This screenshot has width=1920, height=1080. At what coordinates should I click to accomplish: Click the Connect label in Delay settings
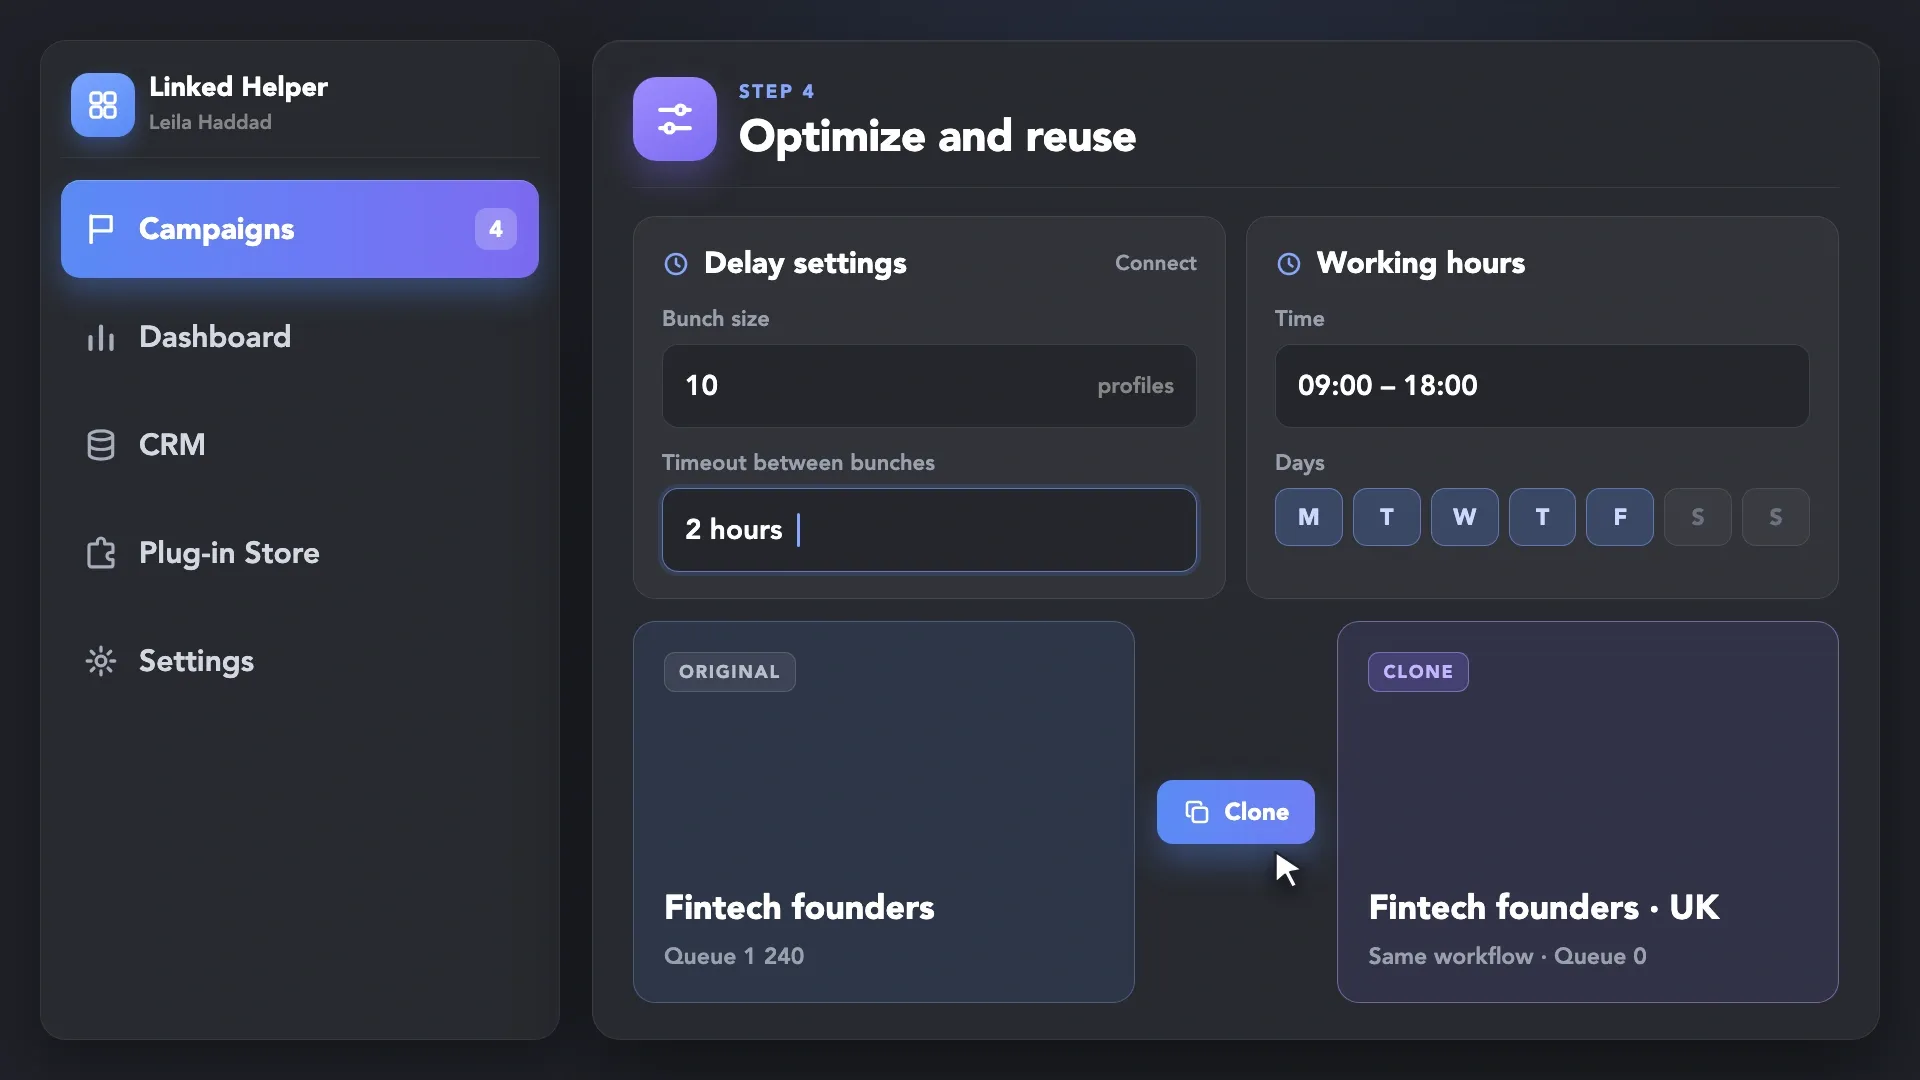[1155, 263]
